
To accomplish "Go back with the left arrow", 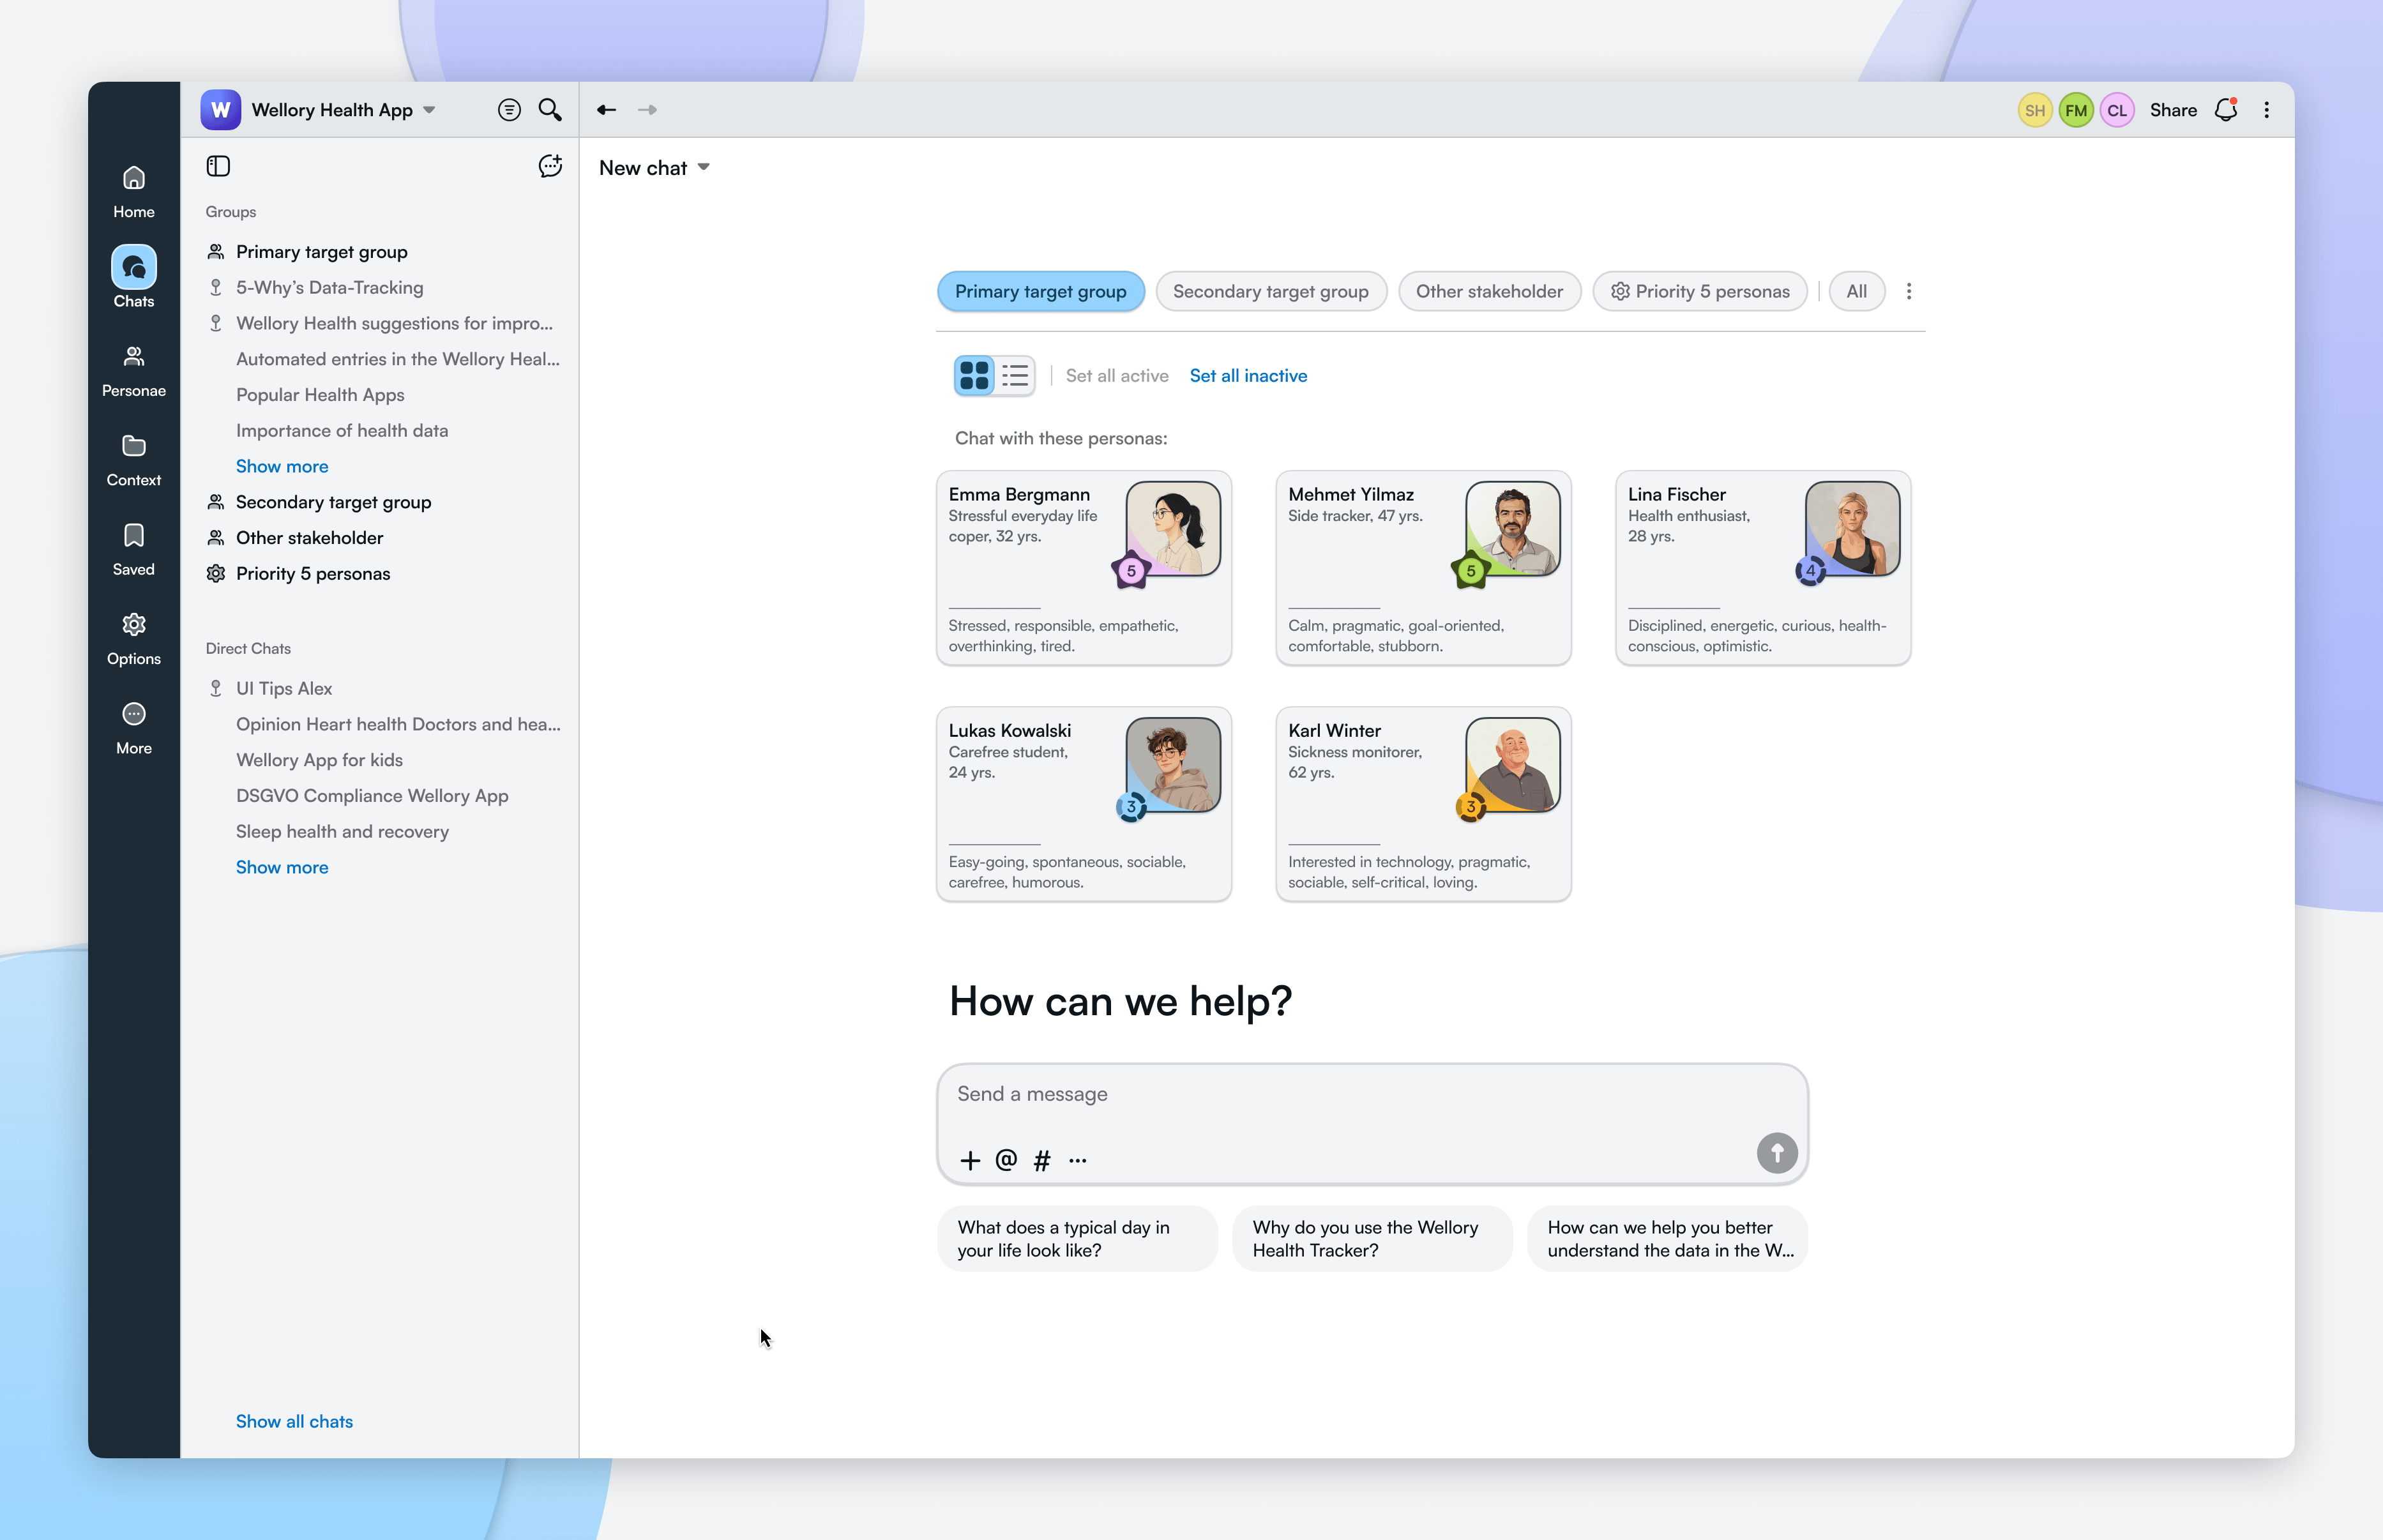I will 606,110.
